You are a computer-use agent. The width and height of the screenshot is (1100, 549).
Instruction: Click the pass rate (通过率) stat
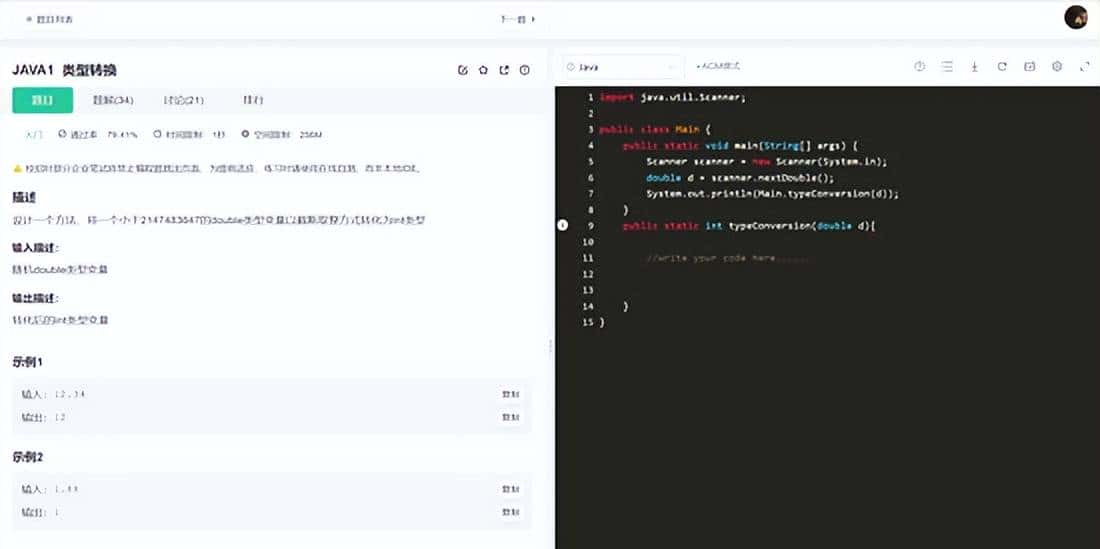tap(98, 134)
